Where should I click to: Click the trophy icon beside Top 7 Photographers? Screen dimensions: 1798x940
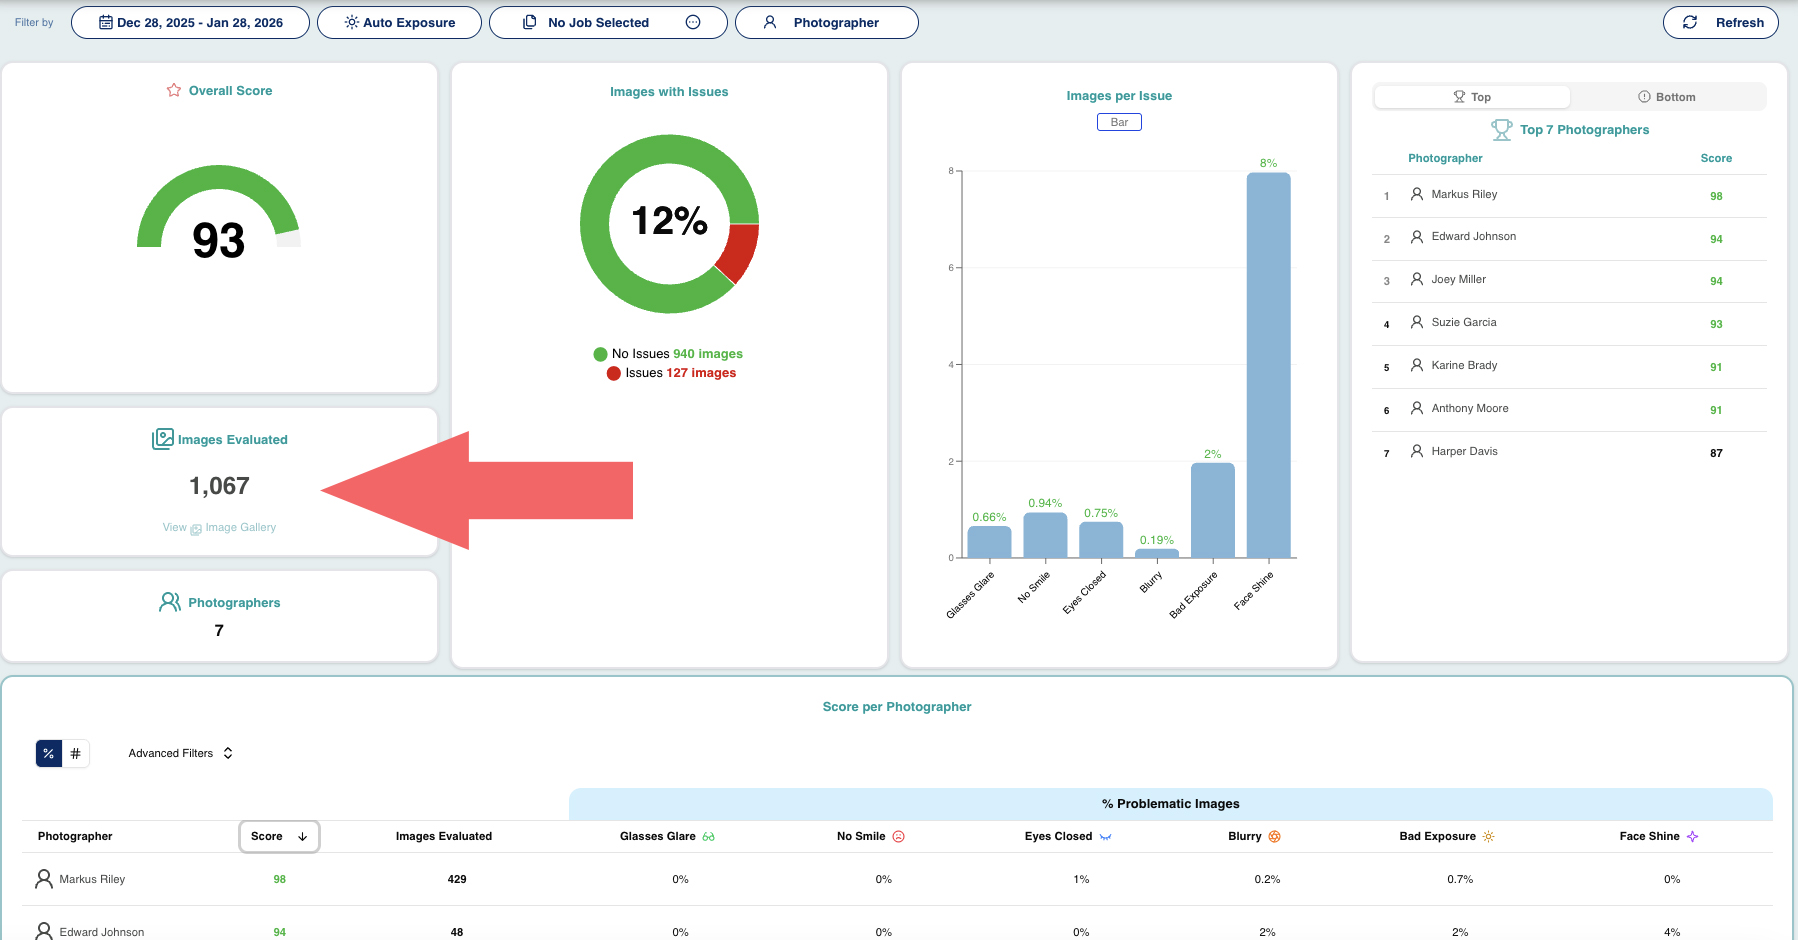pyautogui.click(x=1501, y=130)
